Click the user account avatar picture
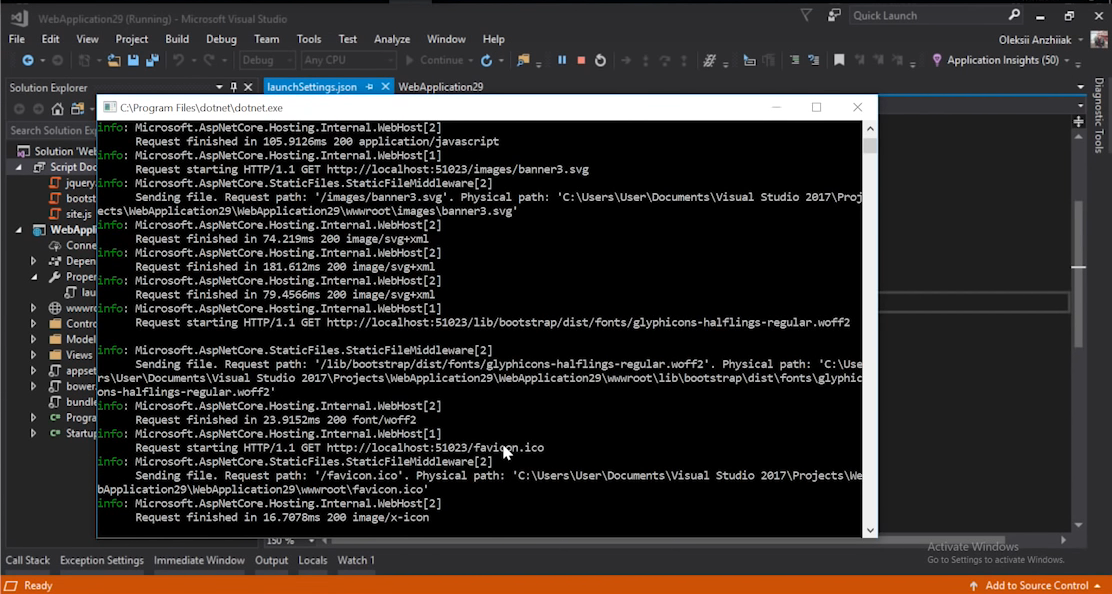 pos(1101,40)
